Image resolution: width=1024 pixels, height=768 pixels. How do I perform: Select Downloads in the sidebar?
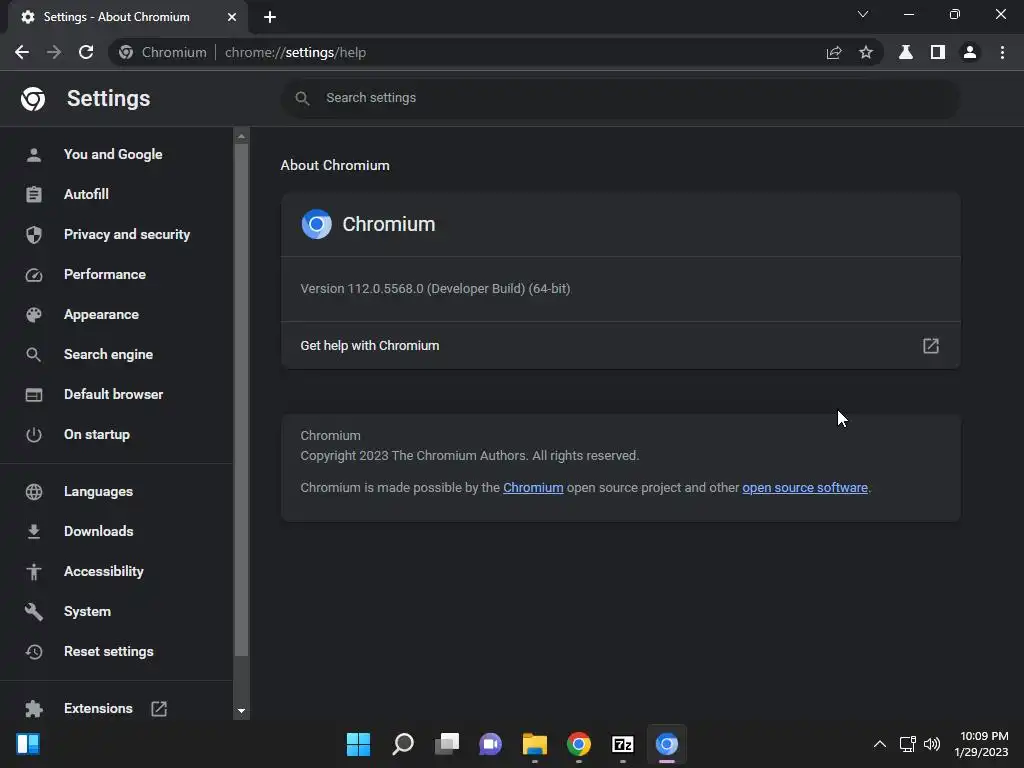[x=116, y=531]
